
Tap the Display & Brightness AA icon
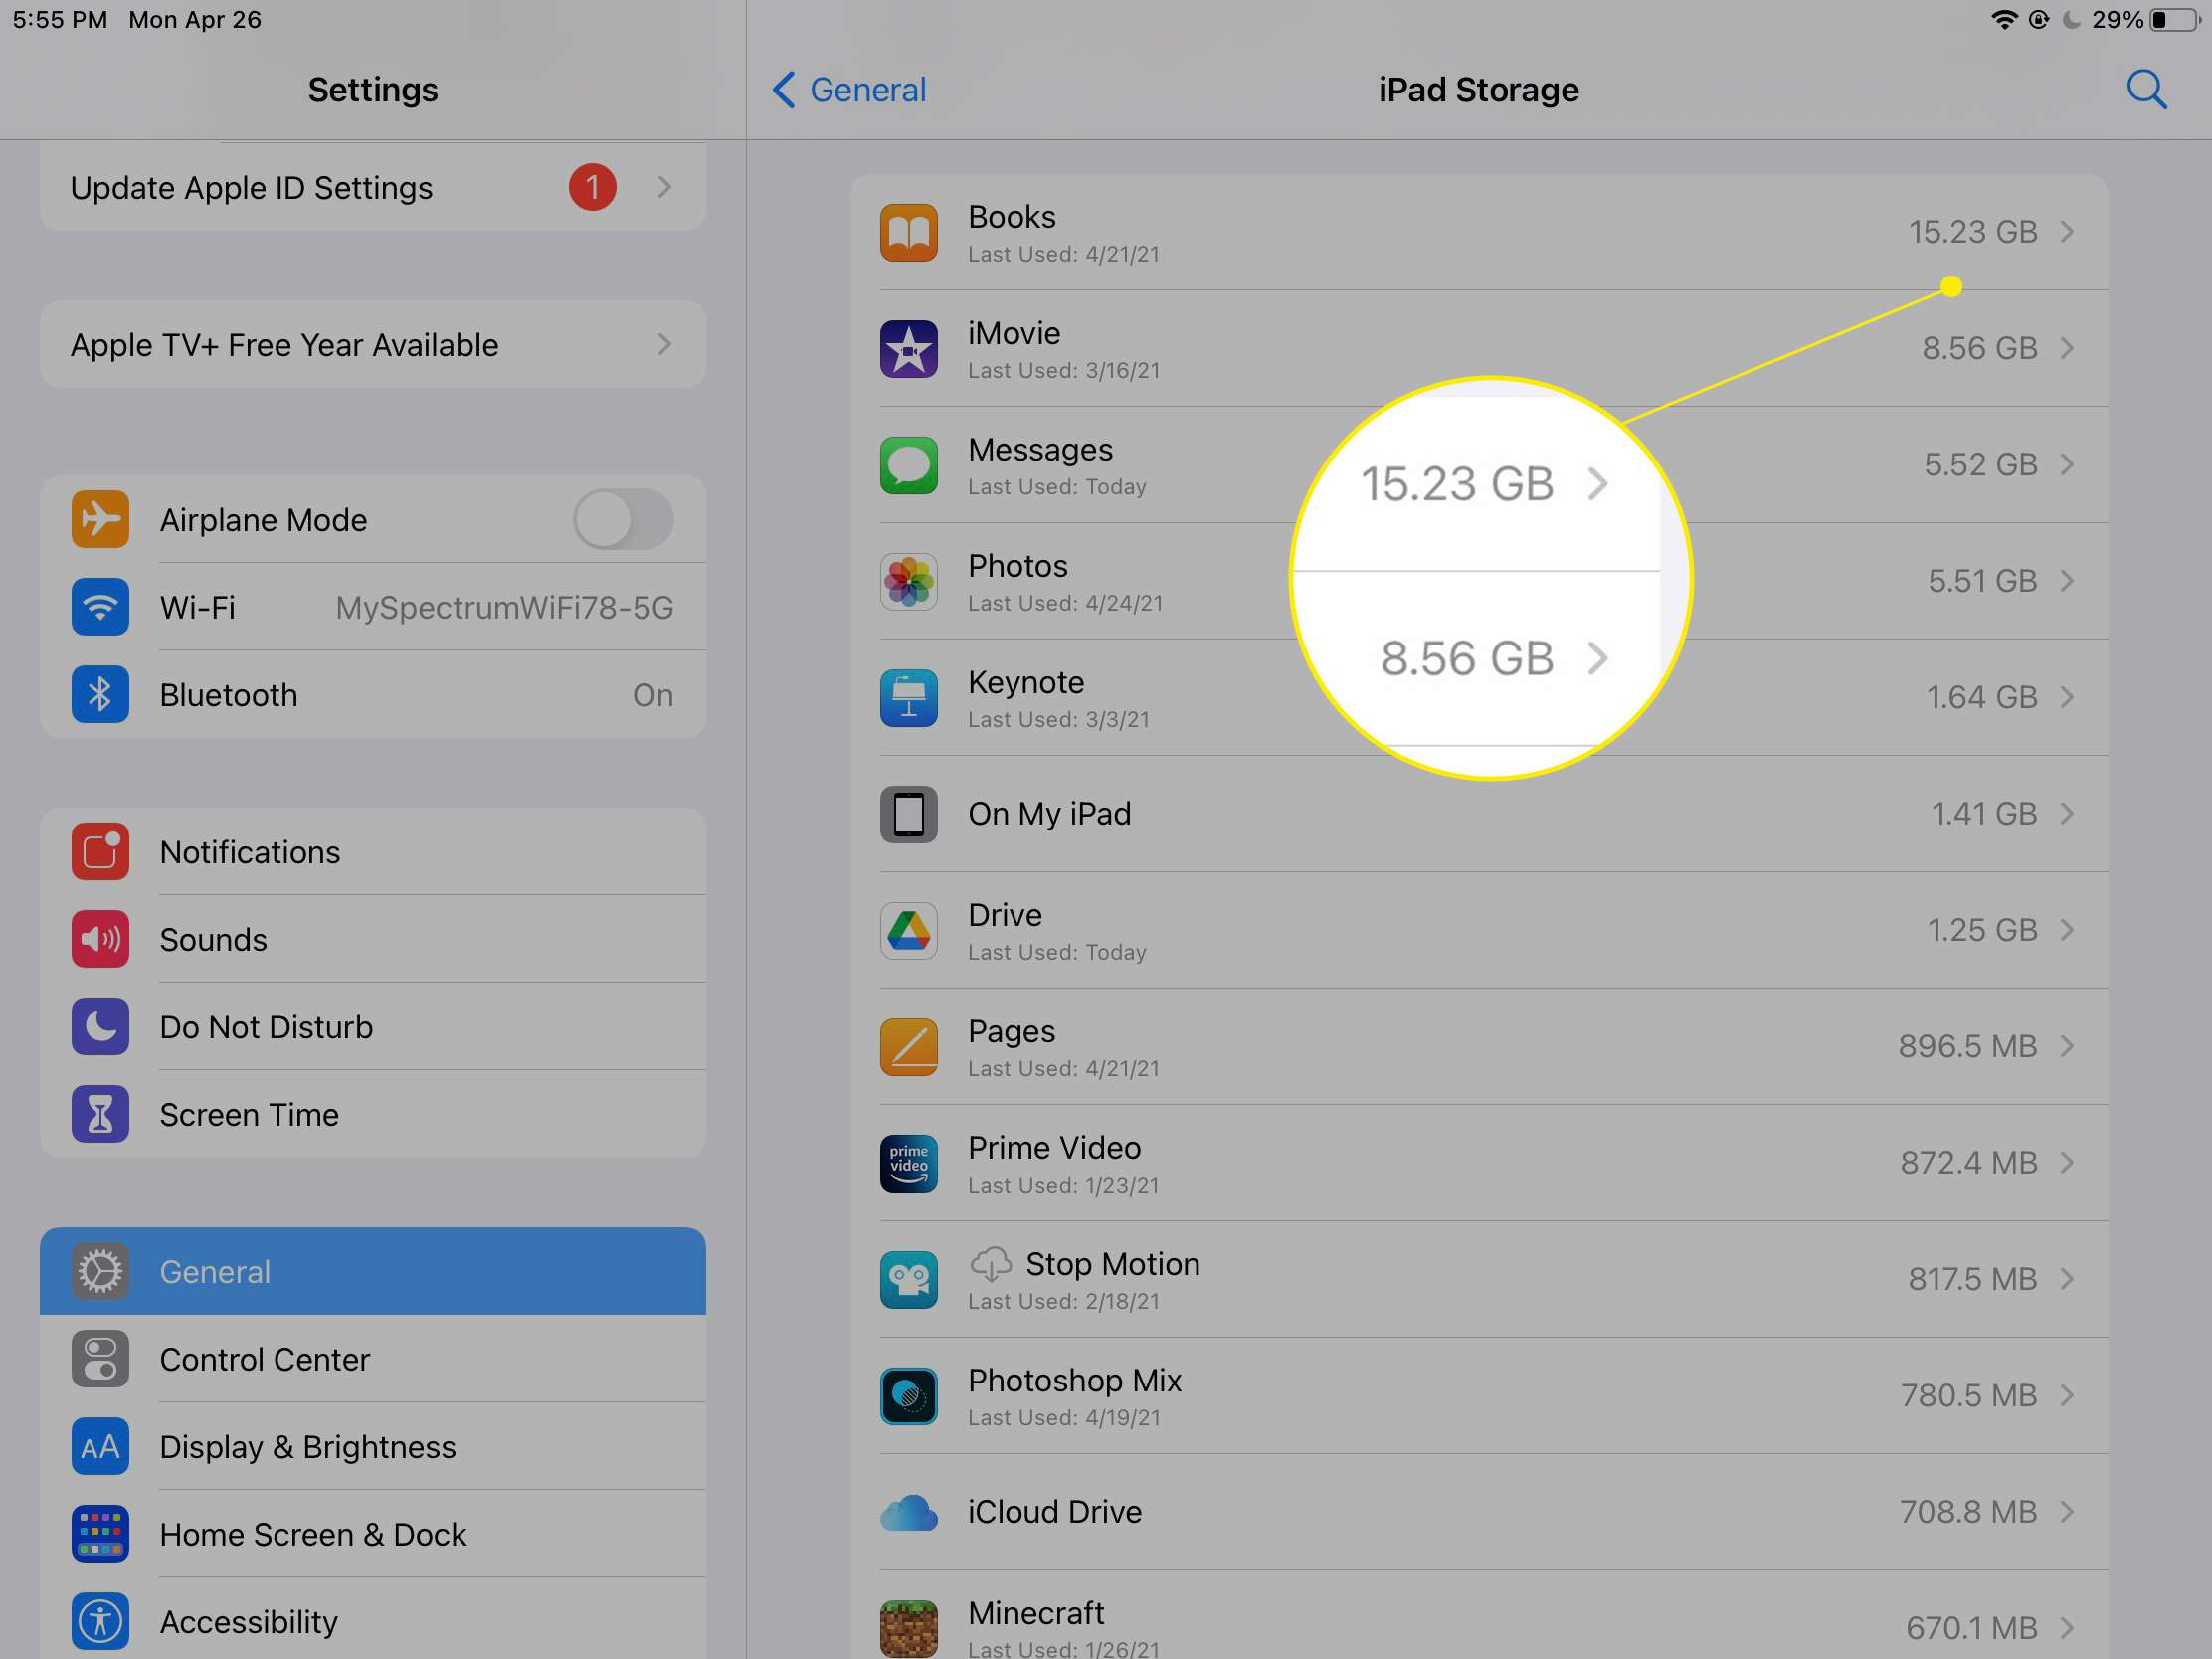(x=100, y=1447)
